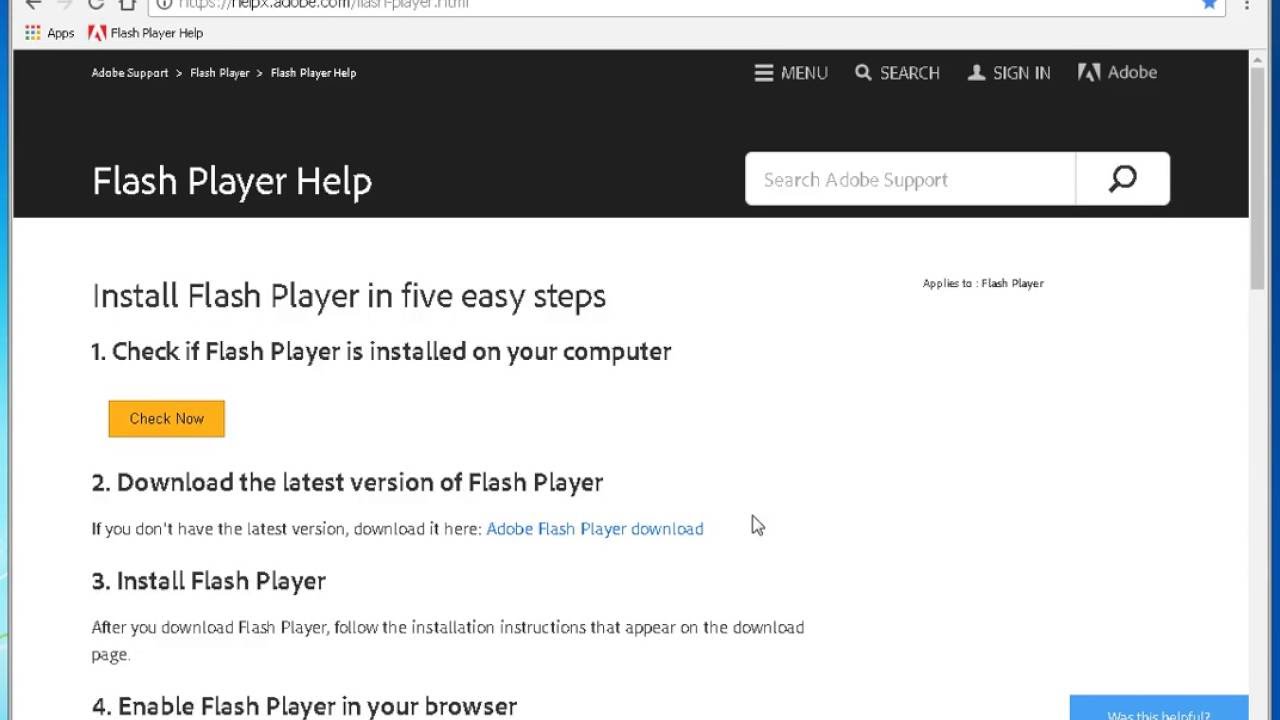The height and width of the screenshot is (720, 1280).
Task: Click the Check Now button
Action: pyautogui.click(x=167, y=419)
